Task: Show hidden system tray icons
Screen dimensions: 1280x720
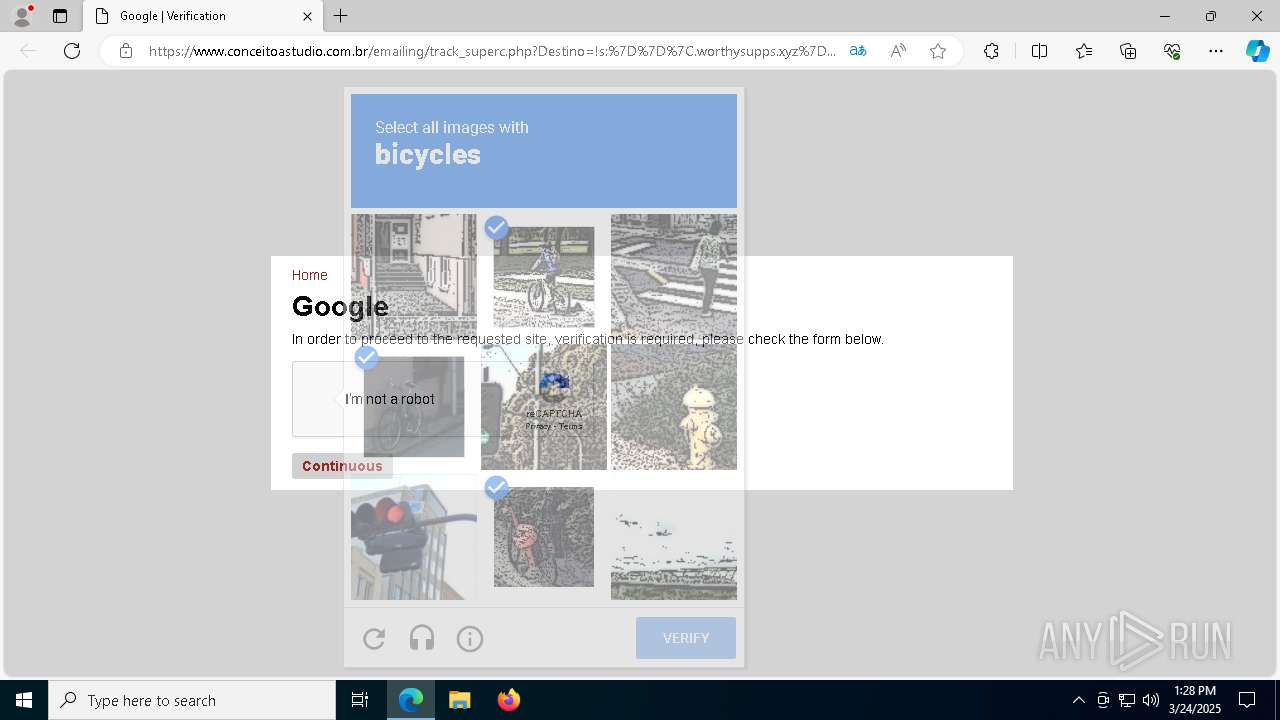Action: tap(1078, 700)
